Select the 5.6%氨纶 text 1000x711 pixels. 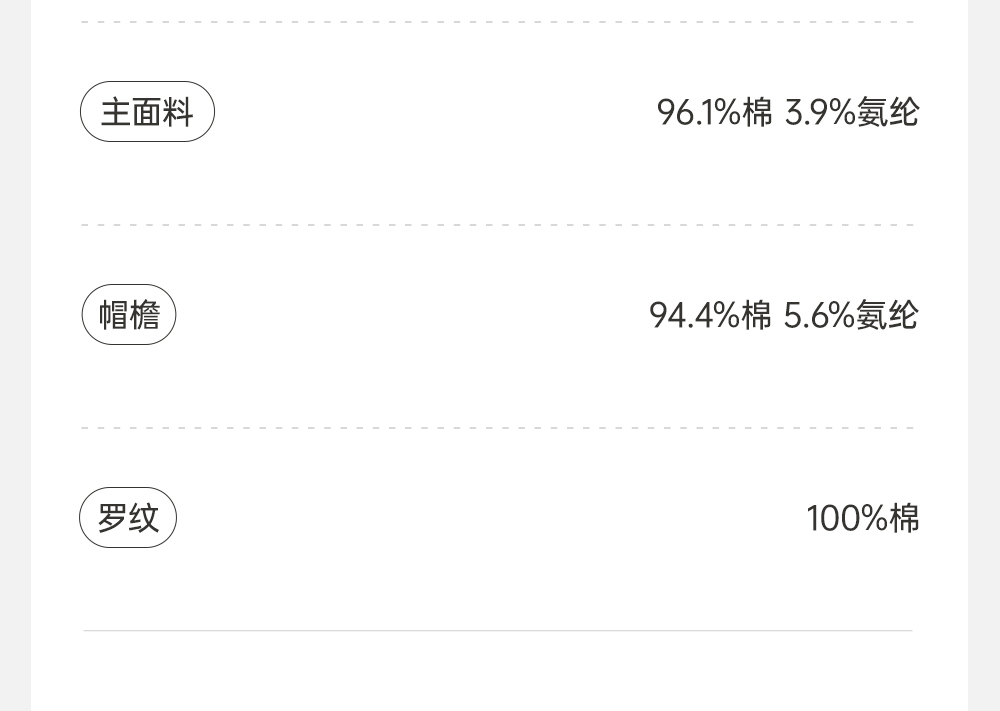(850, 315)
